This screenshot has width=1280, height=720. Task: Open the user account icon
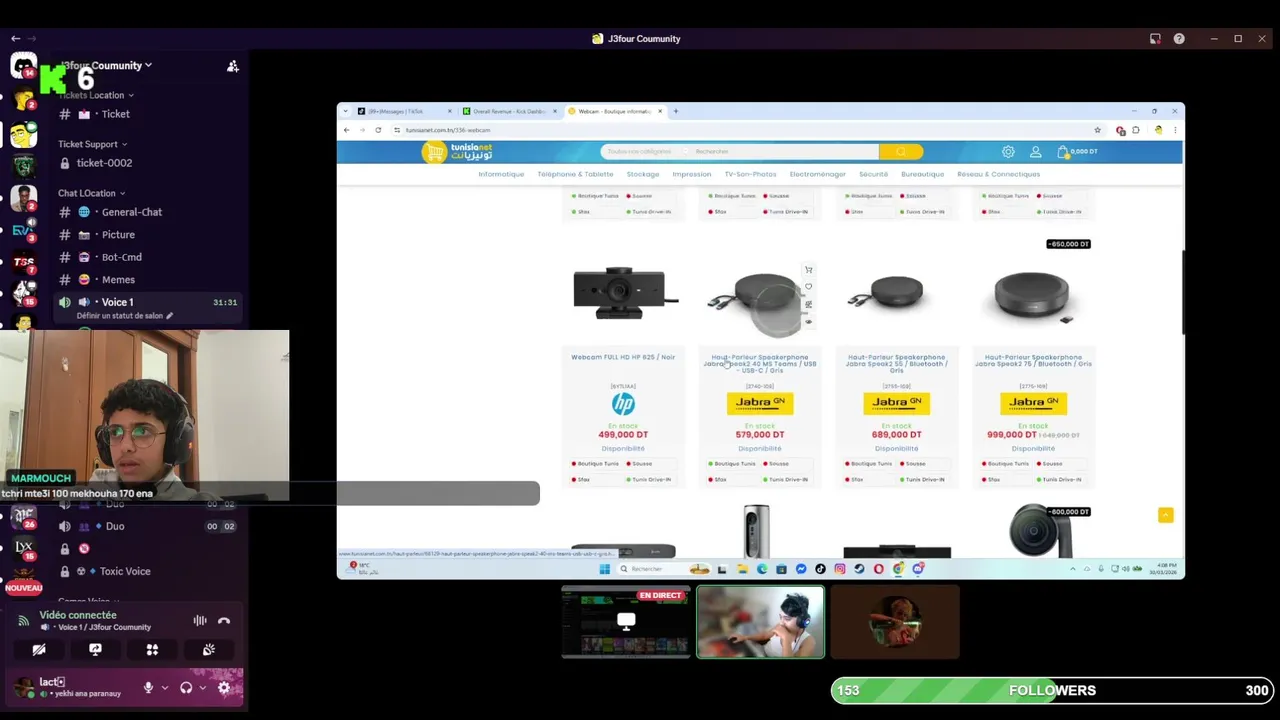point(1035,152)
